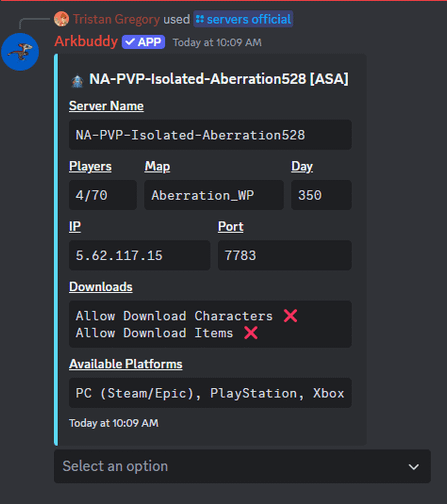Click the embed server icon beside title
Image resolution: width=447 pixels, height=504 pixels.
(77, 81)
